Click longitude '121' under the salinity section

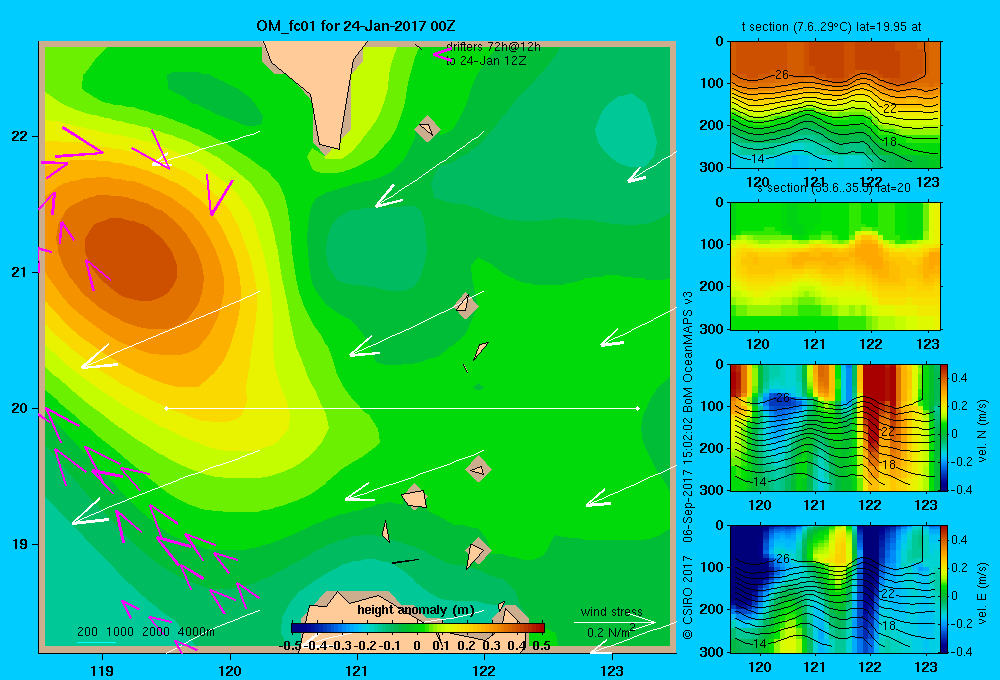(814, 344)
